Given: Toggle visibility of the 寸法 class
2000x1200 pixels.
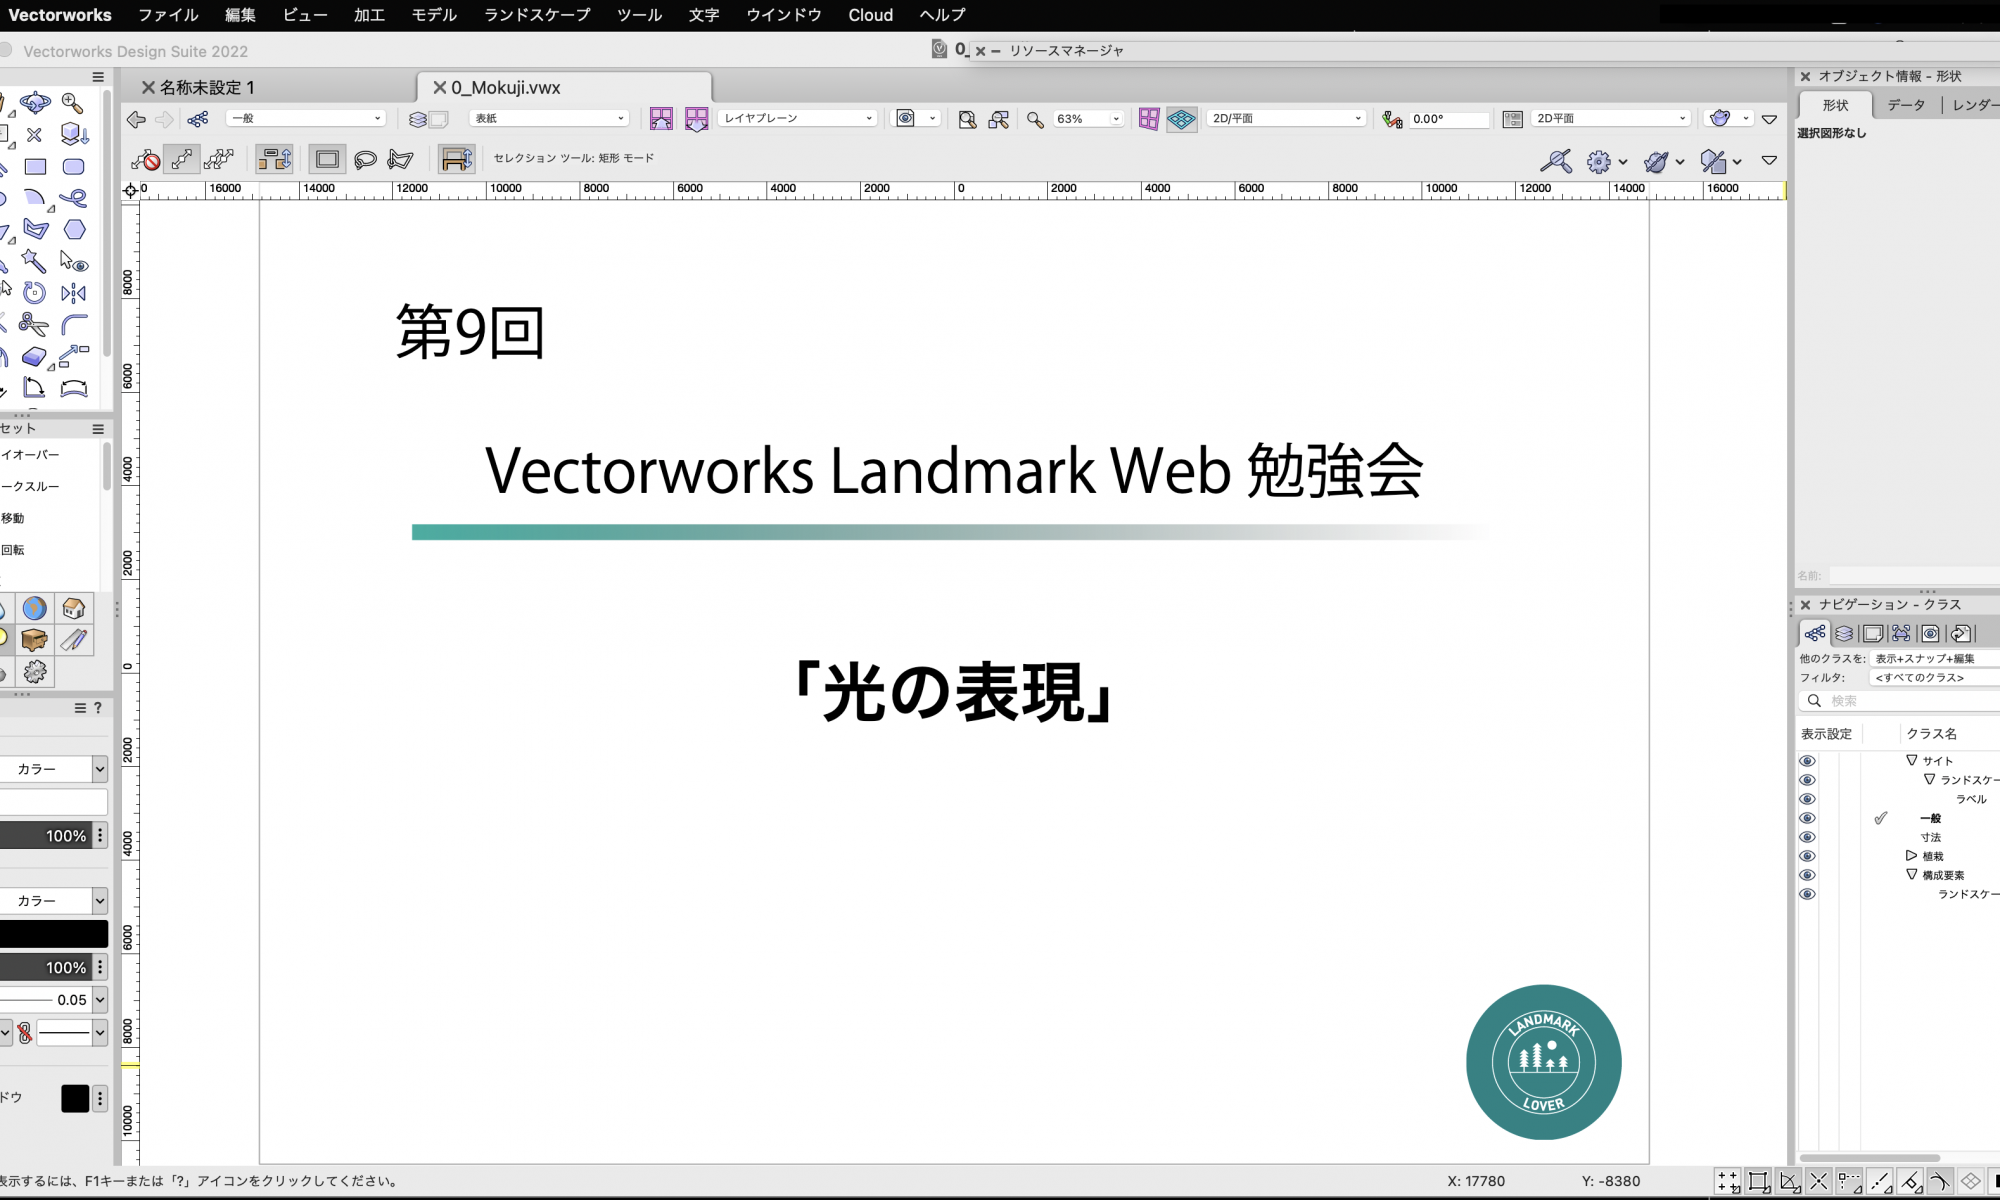Looking at the screenshot, I should 1807,837.
